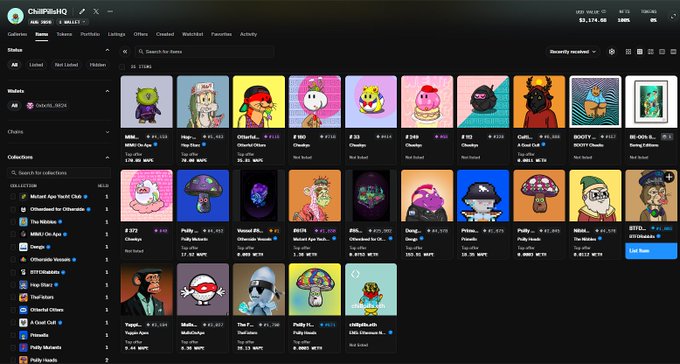This screenshot has height=364, width=680.
Task: Click the edit profile pencil icon
Action: tap(82, 11)
